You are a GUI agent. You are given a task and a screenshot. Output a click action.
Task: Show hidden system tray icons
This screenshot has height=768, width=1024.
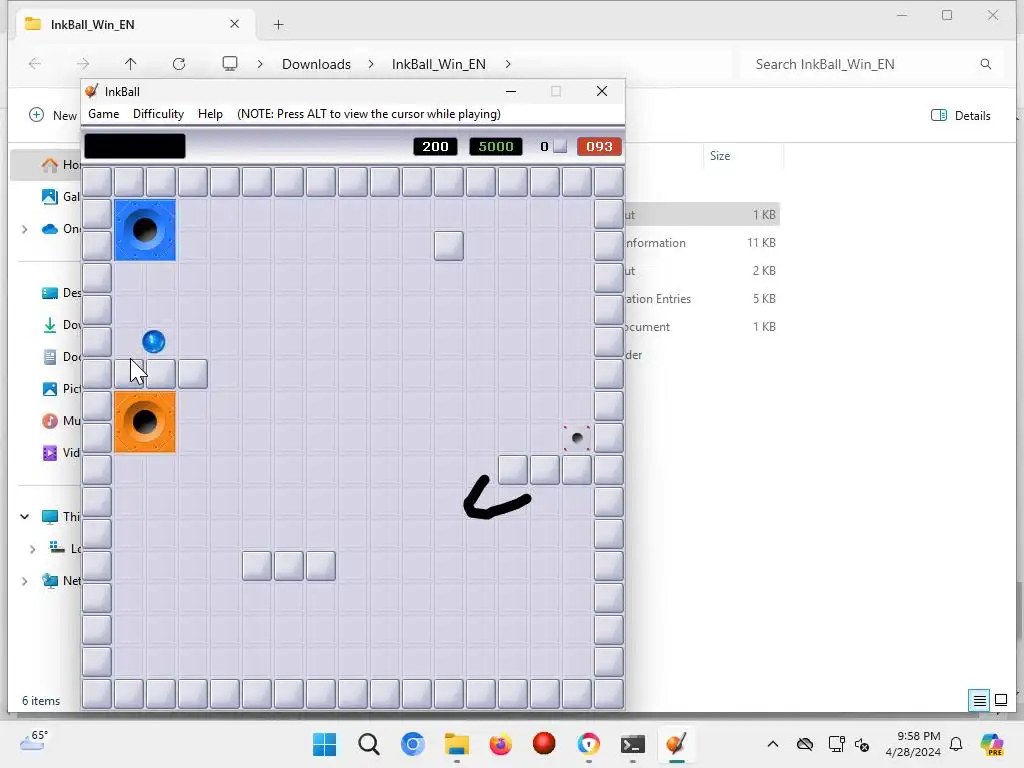(773, 744)
